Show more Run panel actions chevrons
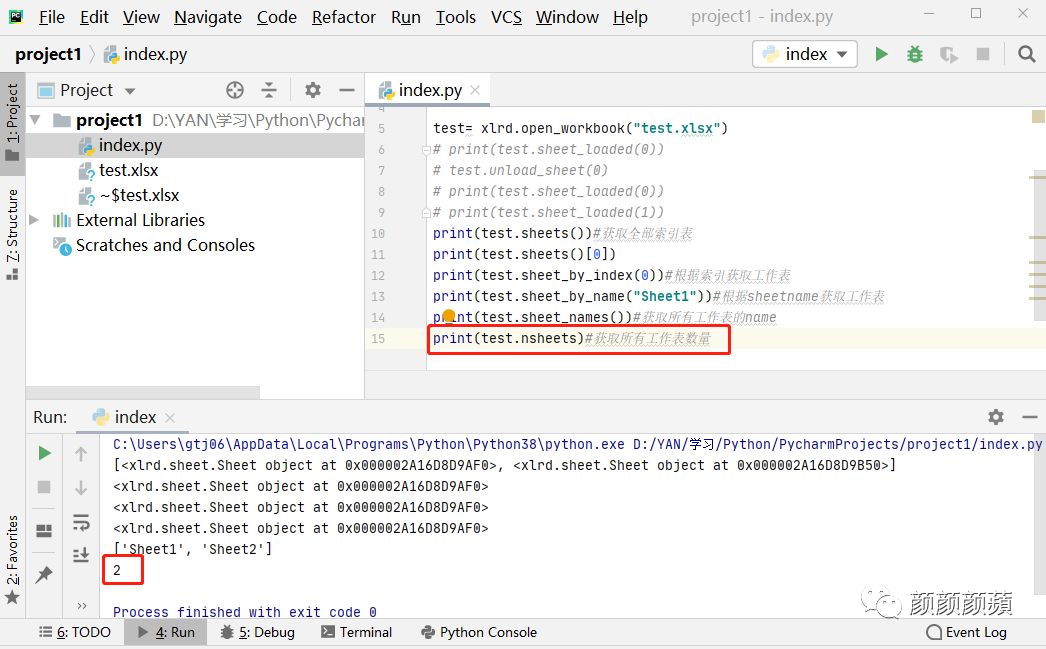The height and width of the screenshot is (649, 1046). click(81, 606)
